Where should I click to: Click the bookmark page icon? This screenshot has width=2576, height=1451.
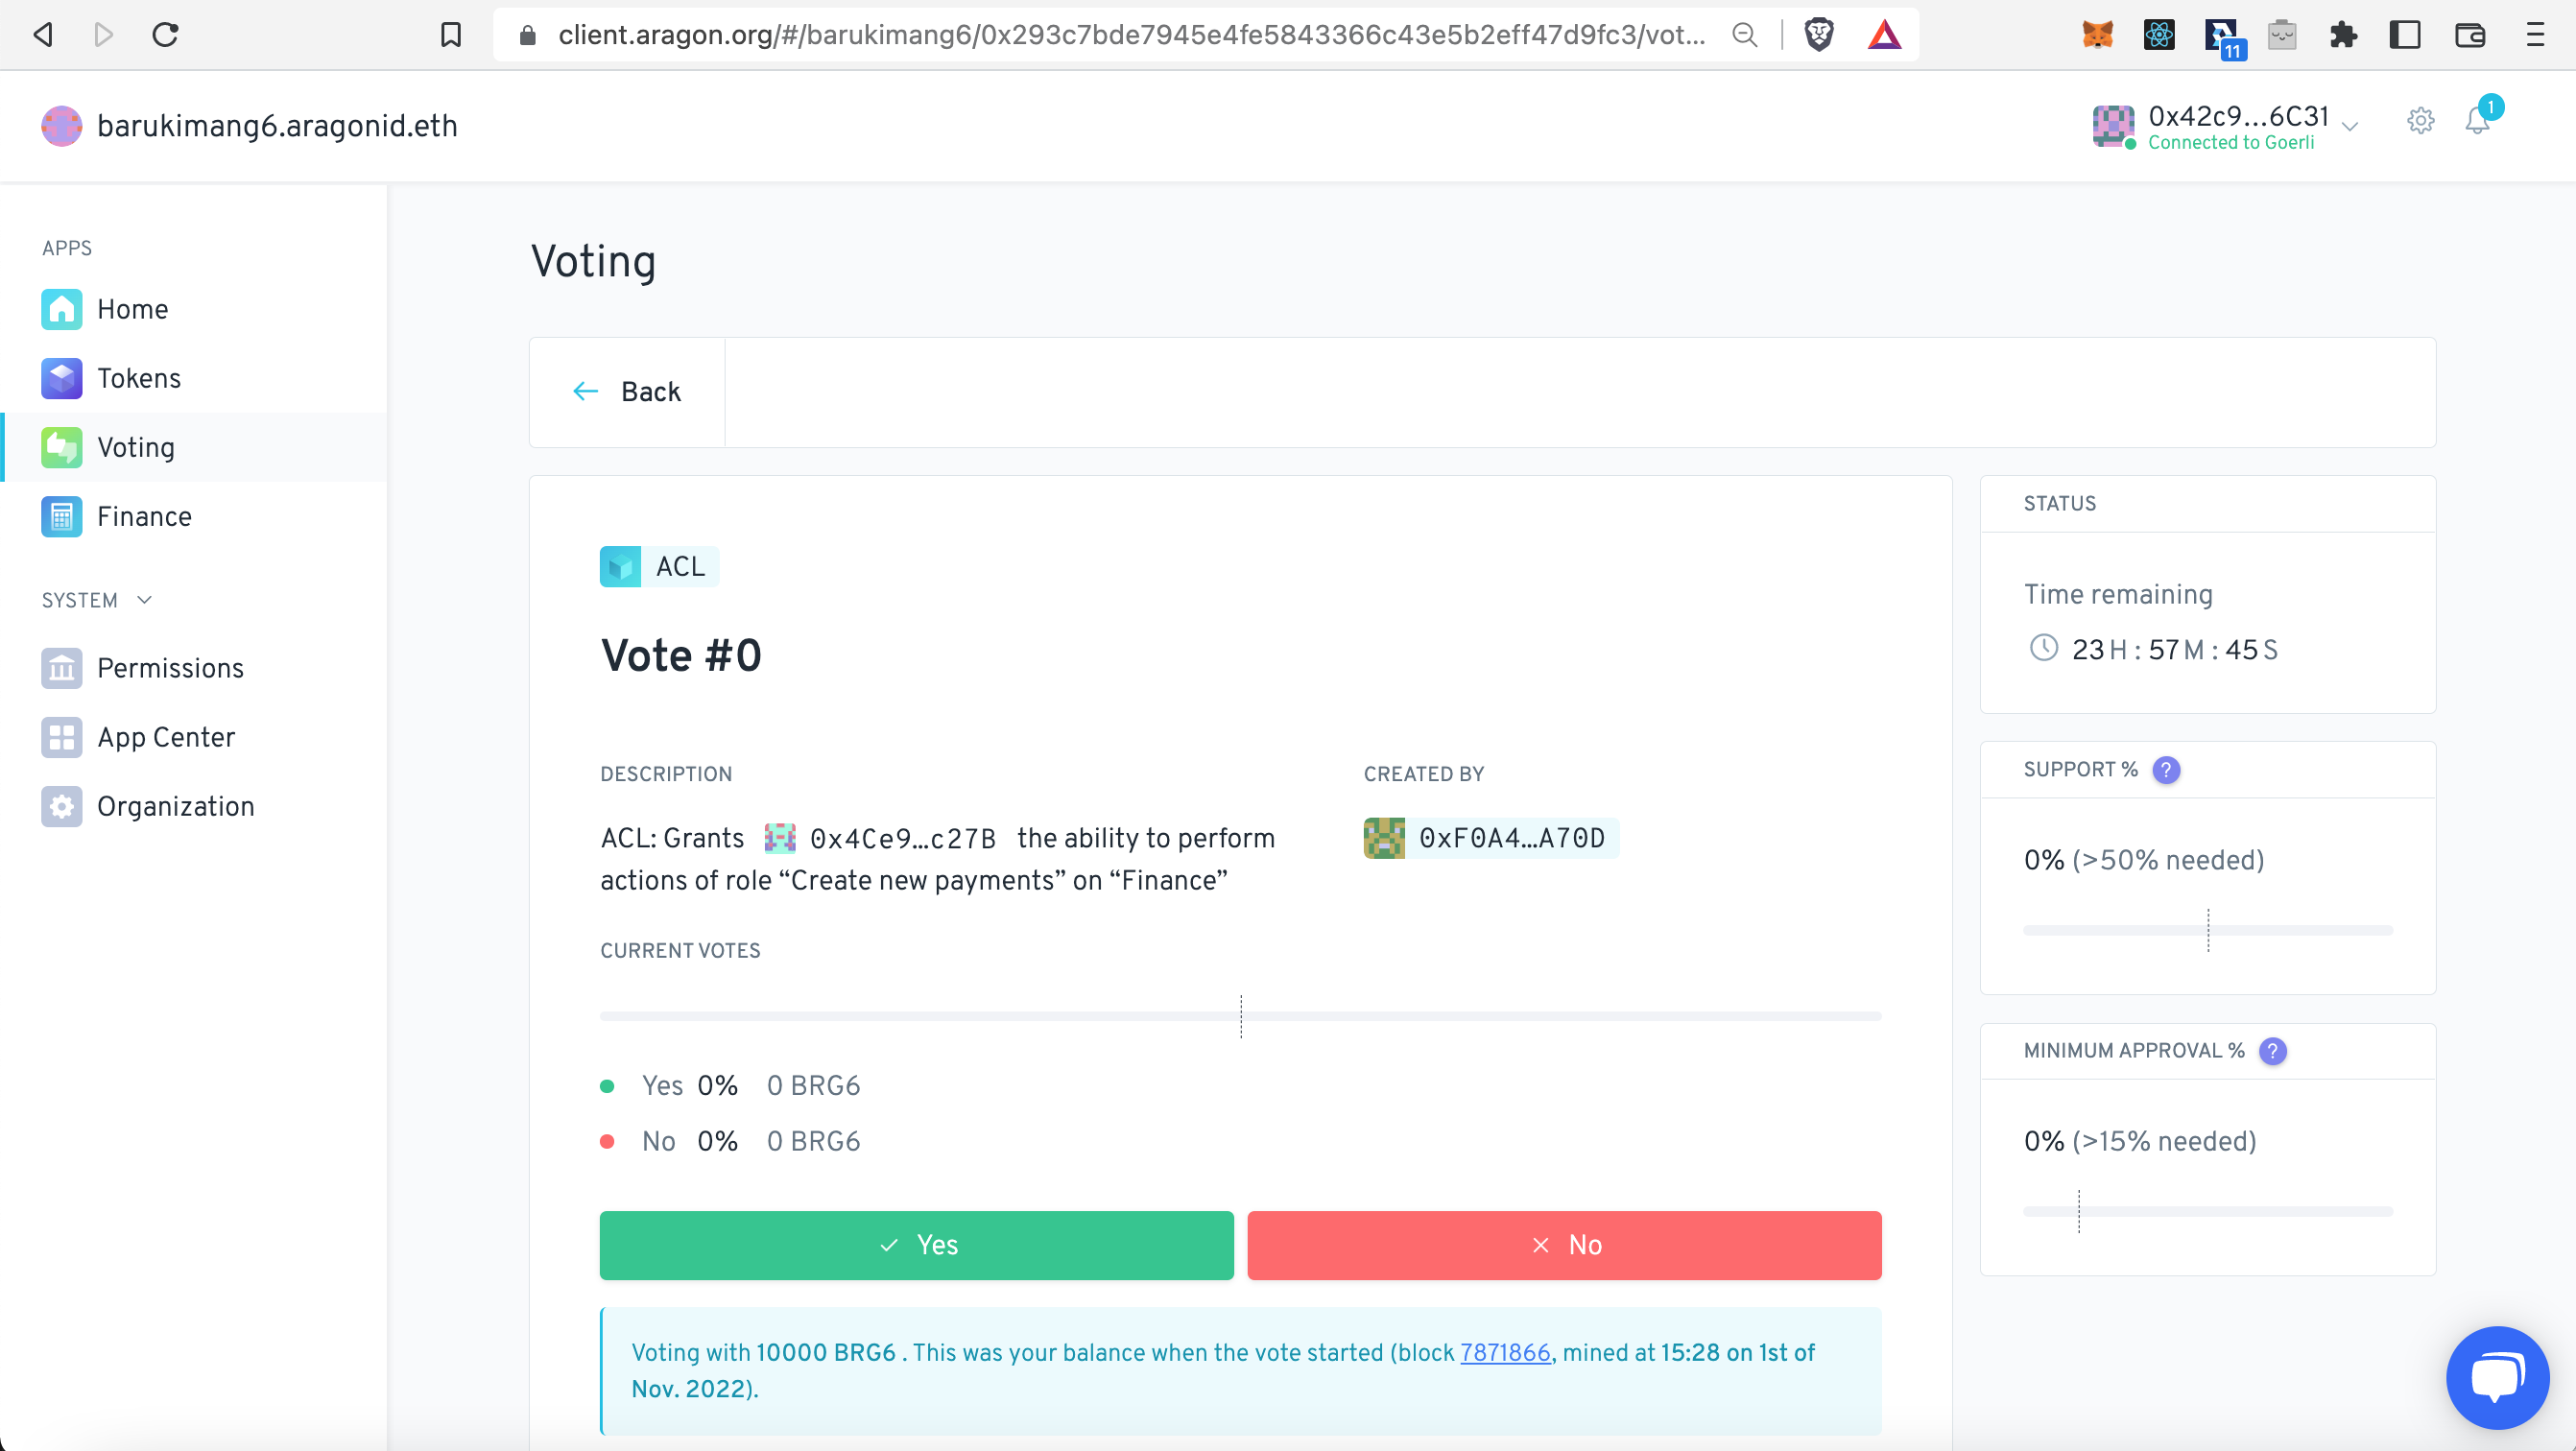click(x=451, y=35)
